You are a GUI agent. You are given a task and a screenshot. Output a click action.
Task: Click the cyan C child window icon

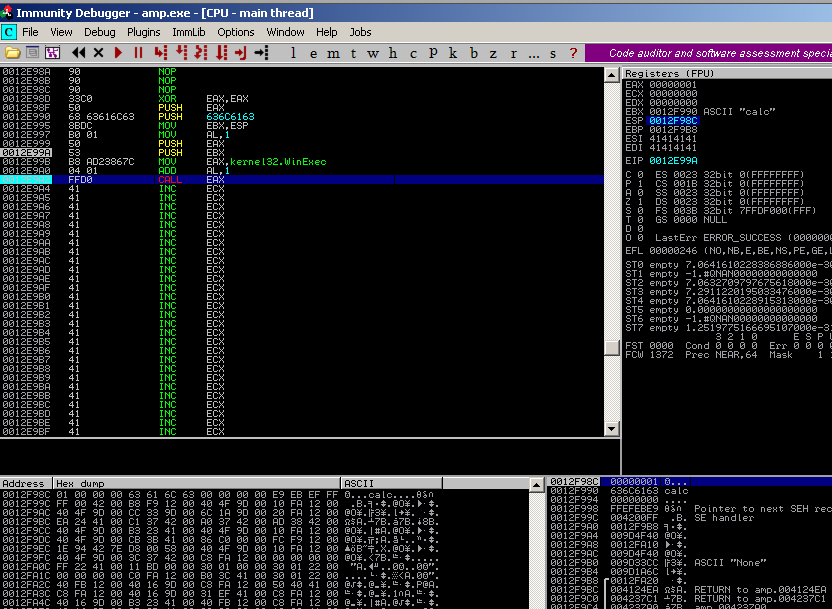8,32
